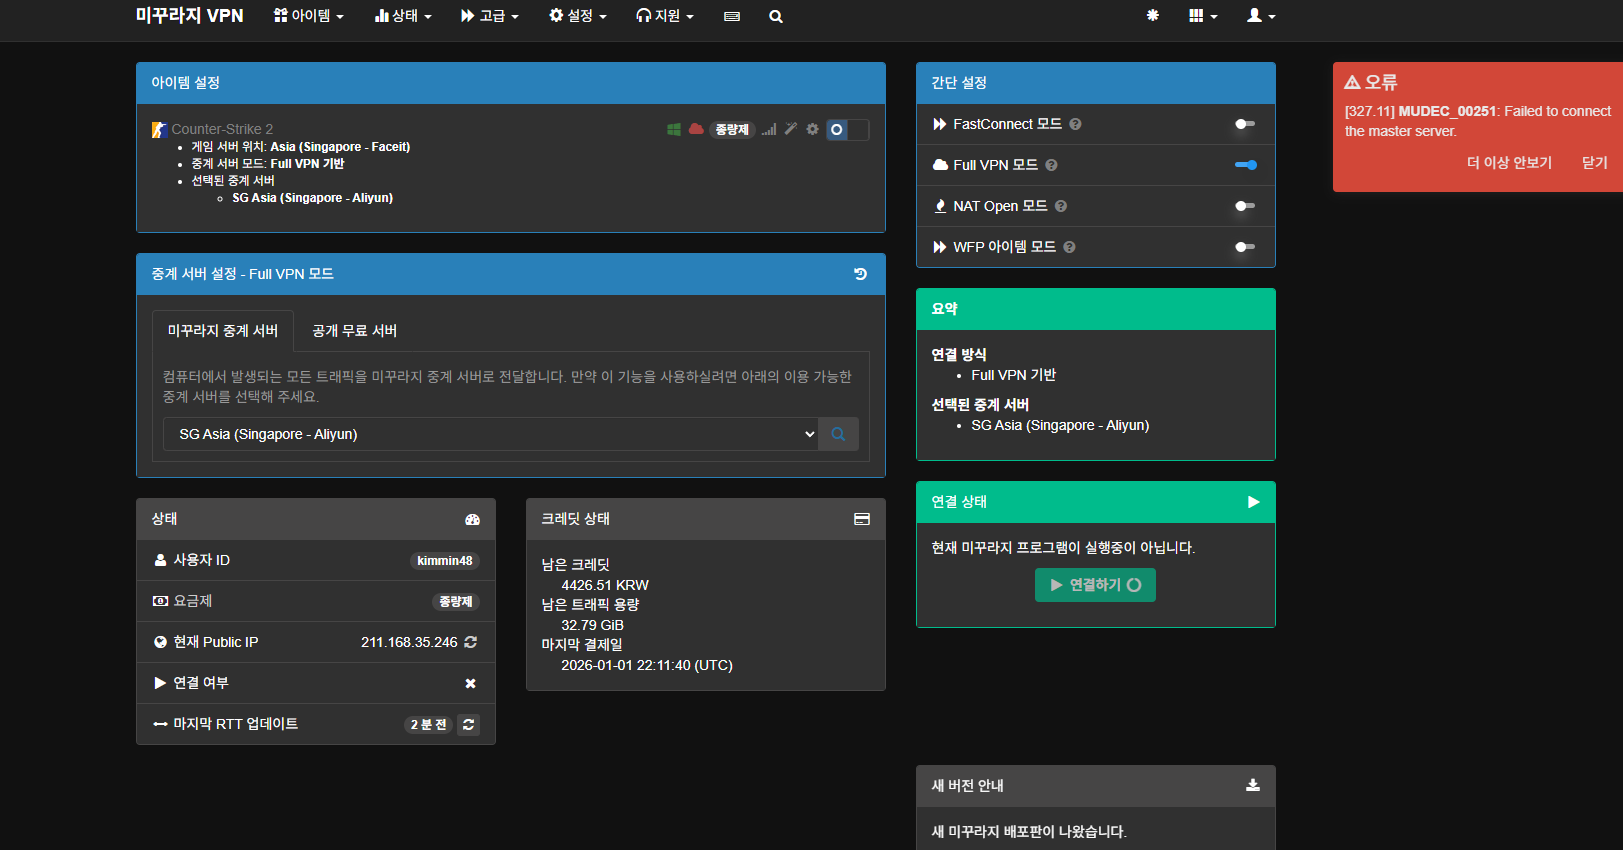Open the 아이템 menu
The image size is (1623, 850).
tap(309, 17)
